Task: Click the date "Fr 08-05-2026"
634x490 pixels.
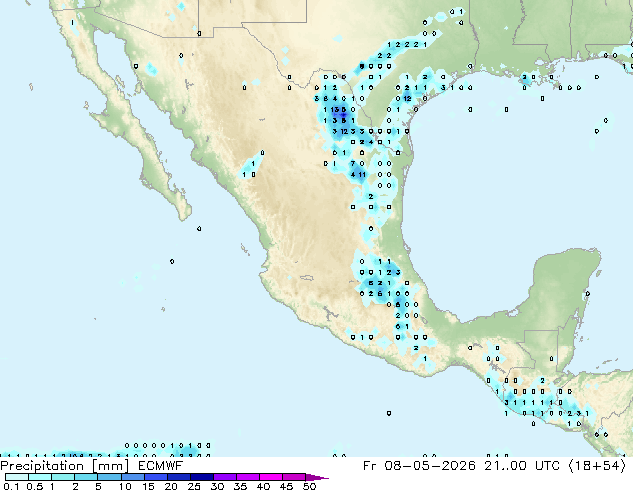Action: [x=419, y=466]
